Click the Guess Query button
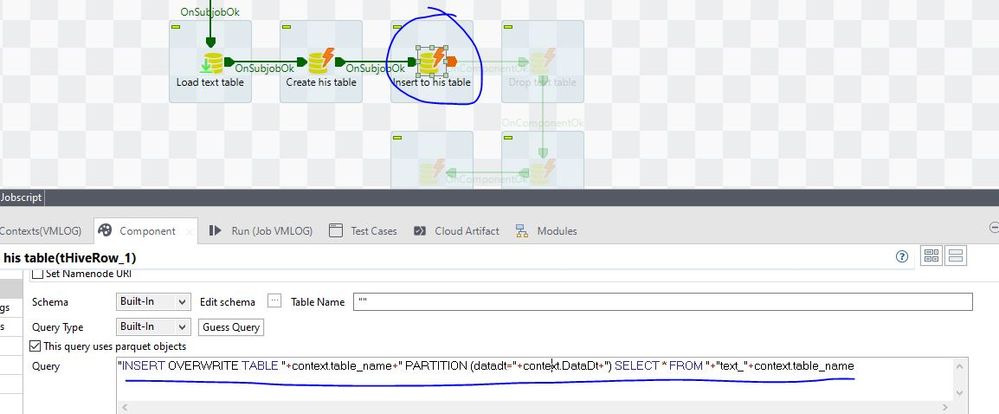The height and width of the screenshot is (414, 999). point(231,327)
